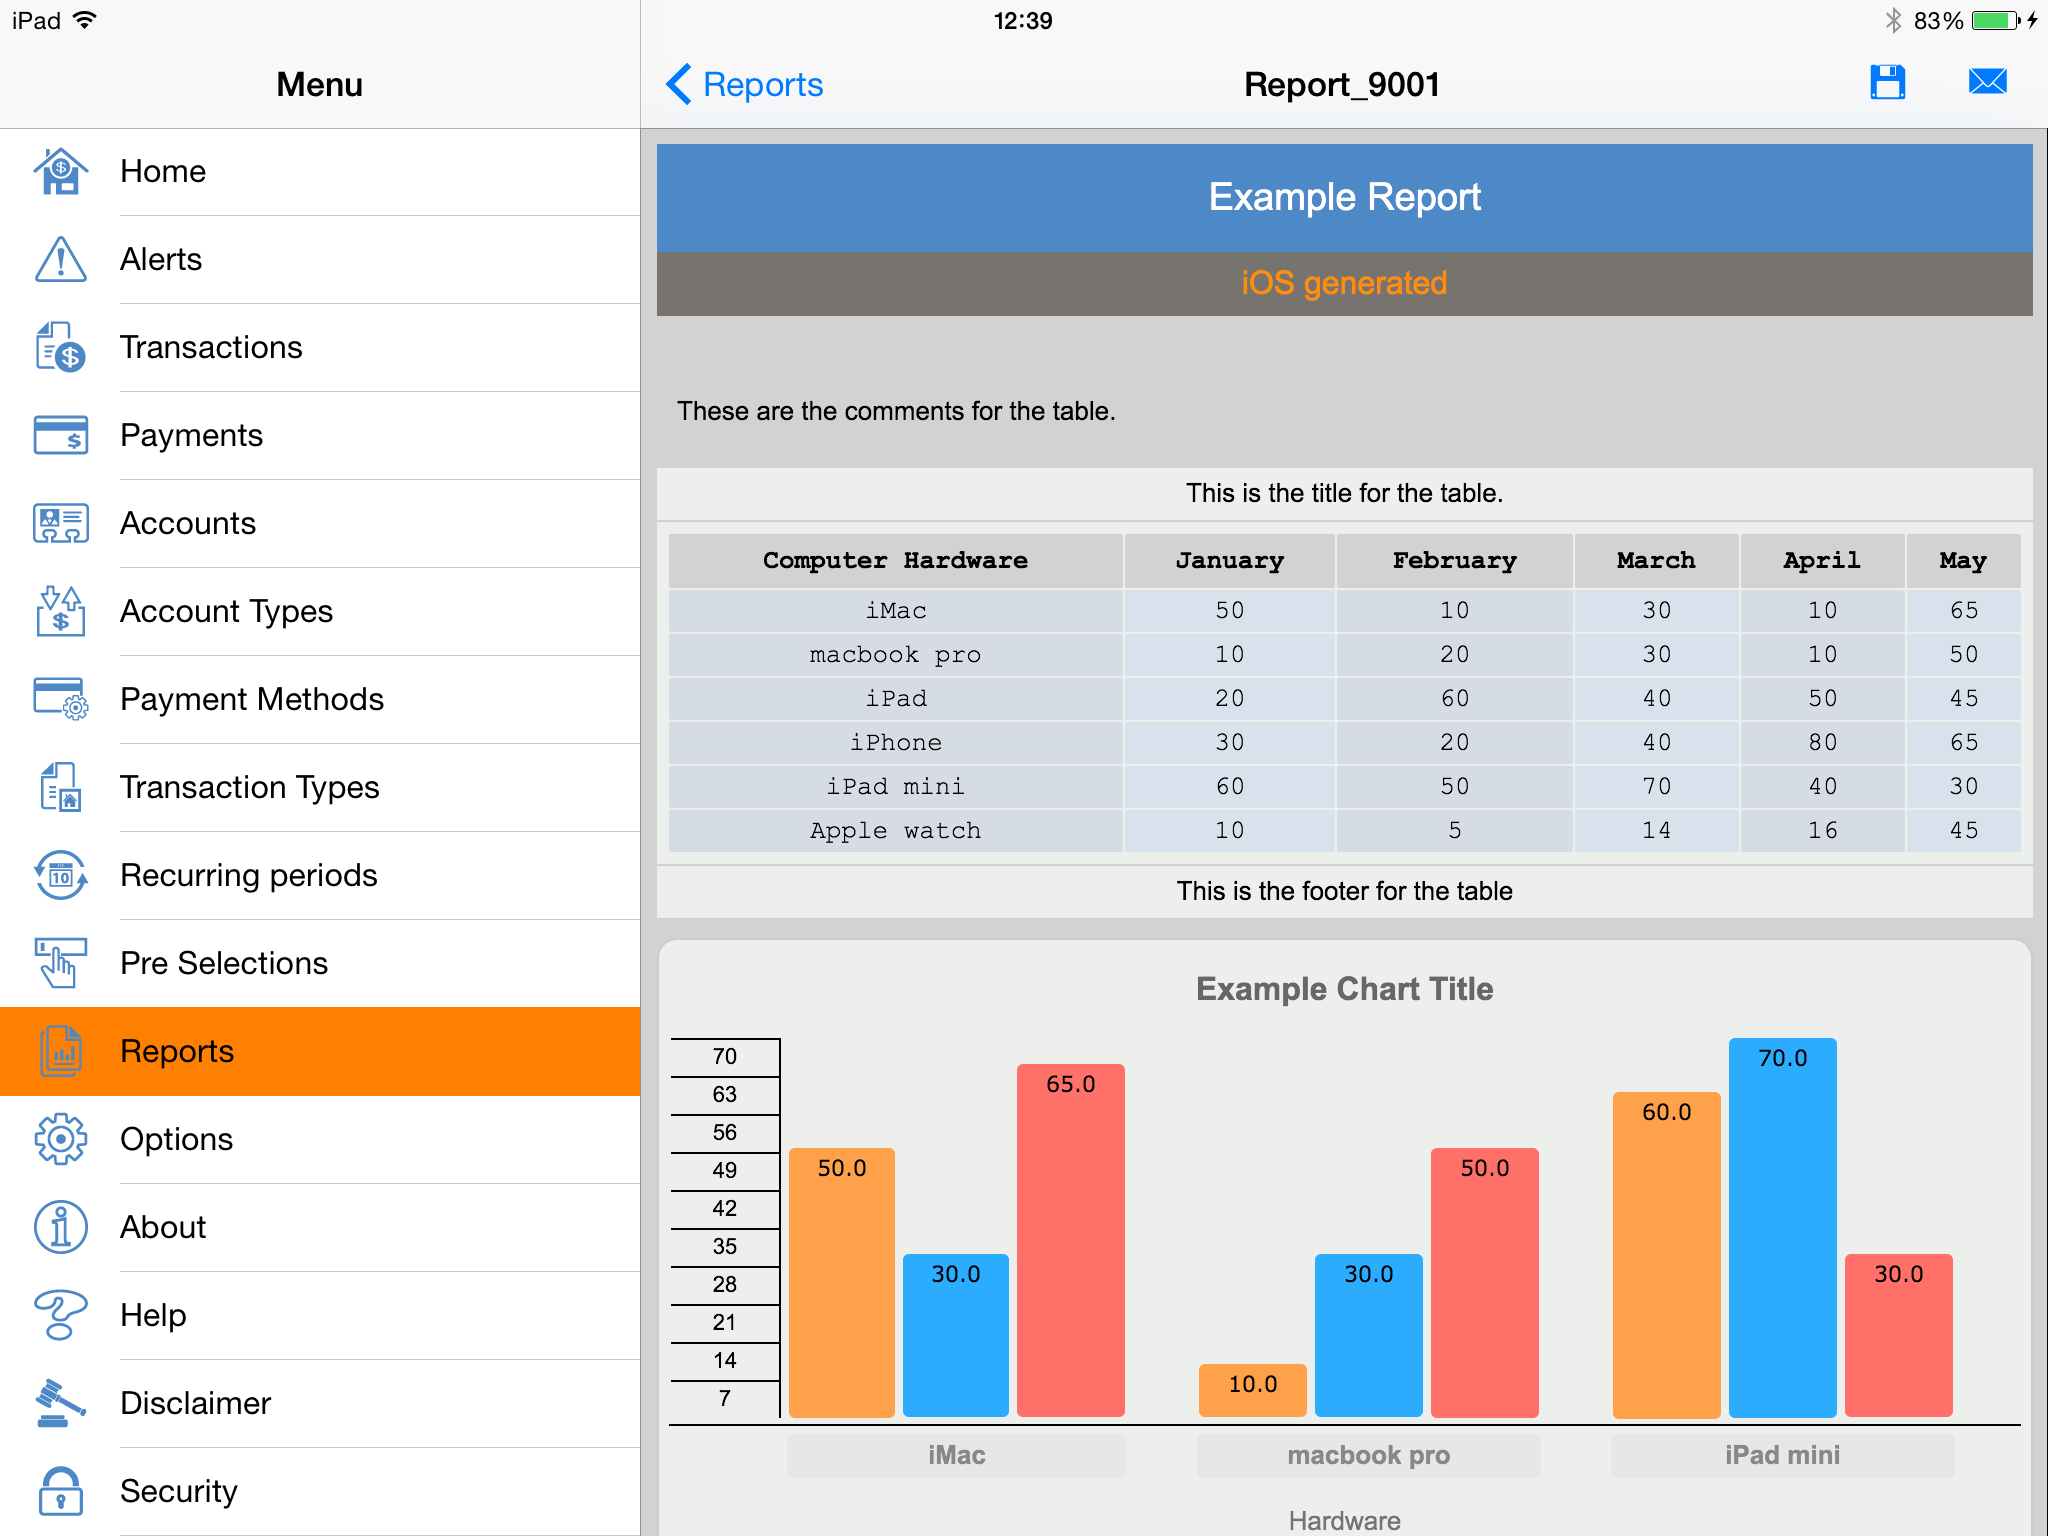Open Payment Methods menu item
This screenshot has width=2048, height=1536.
[251, 699]
